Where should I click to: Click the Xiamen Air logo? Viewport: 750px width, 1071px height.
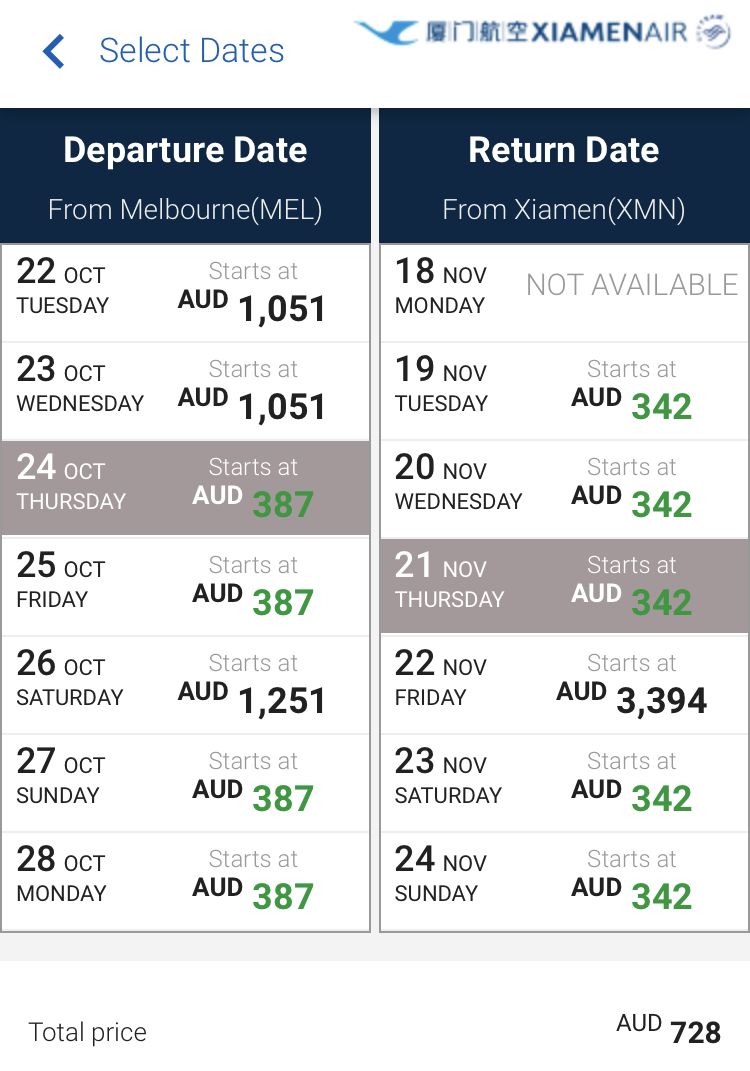point(542,32)
